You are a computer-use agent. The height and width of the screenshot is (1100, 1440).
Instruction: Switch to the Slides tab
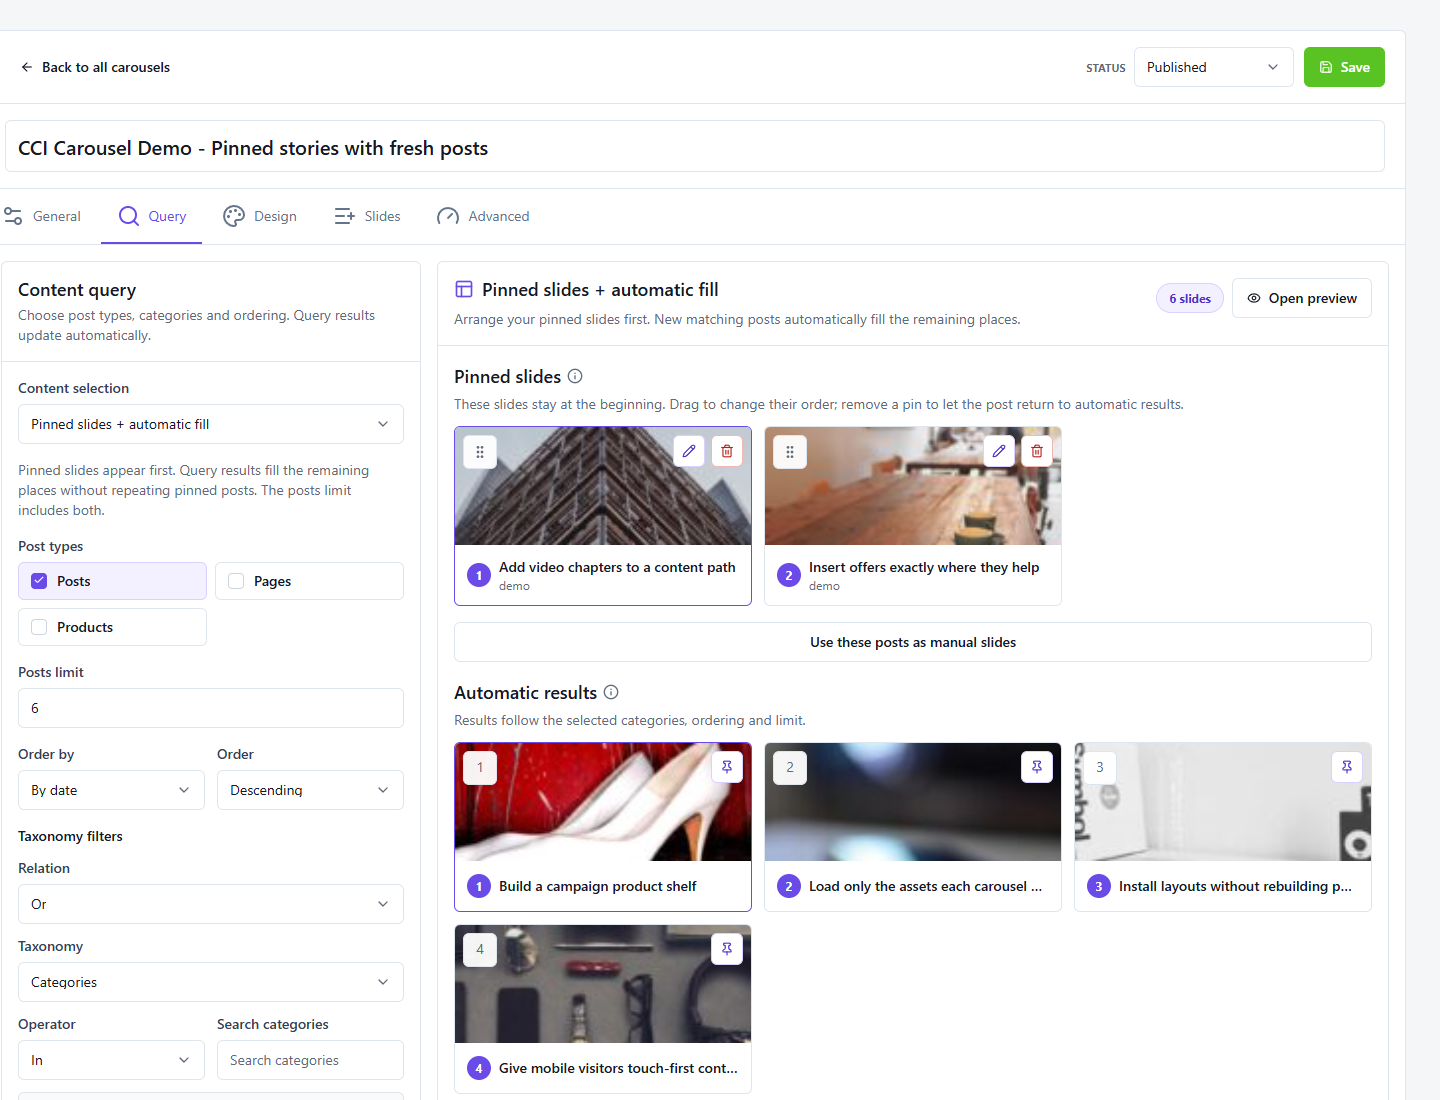[367, 216]
